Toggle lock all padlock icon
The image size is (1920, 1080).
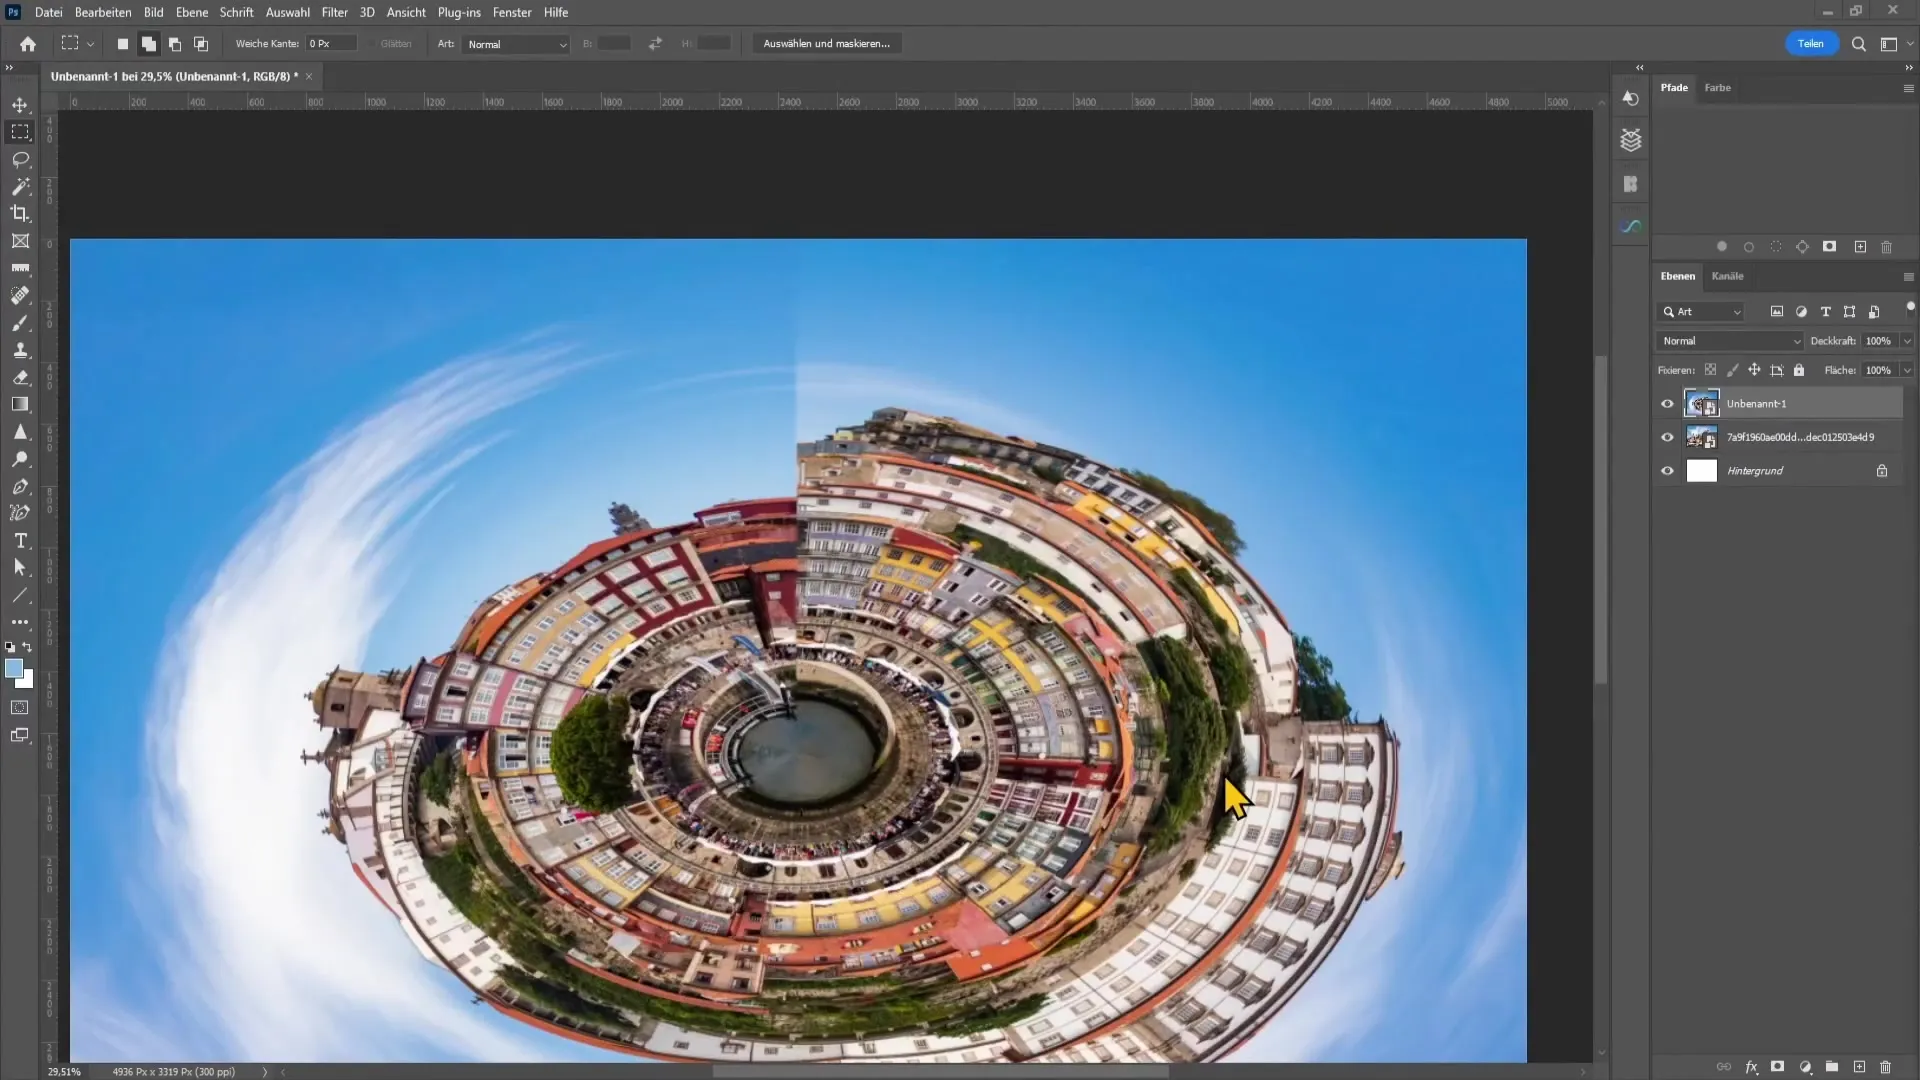pos(1799,370)
